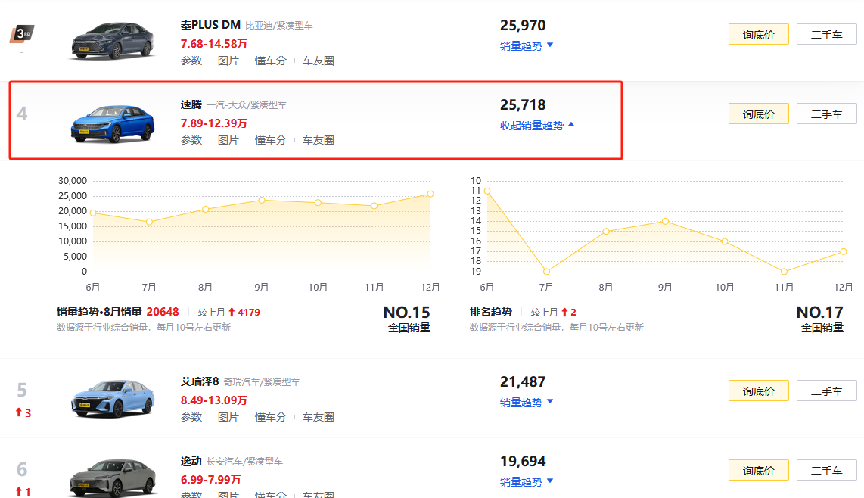This screenshot has height=498, width=864.
Task: Click the red 20648 monthly sales value
Action: (x=163, y=312)
